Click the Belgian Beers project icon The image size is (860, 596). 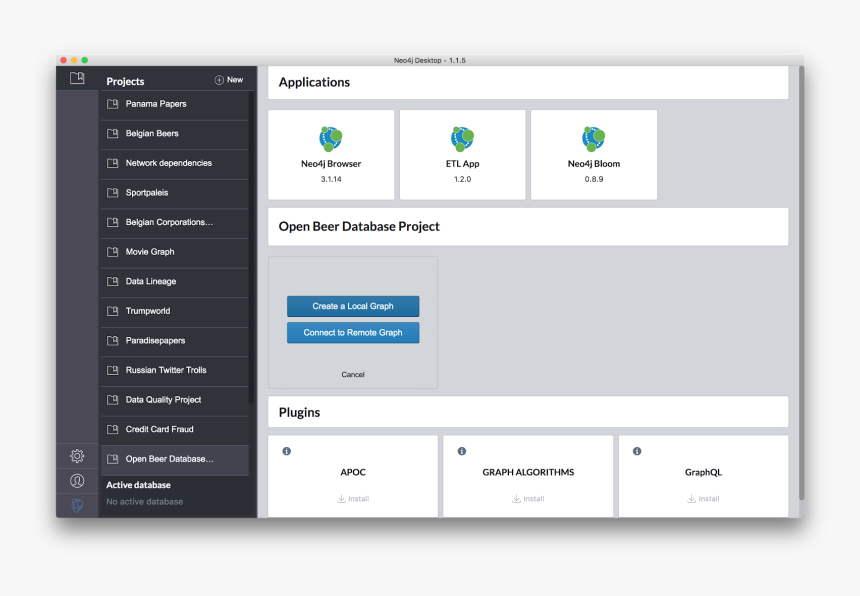click(112, 134)
